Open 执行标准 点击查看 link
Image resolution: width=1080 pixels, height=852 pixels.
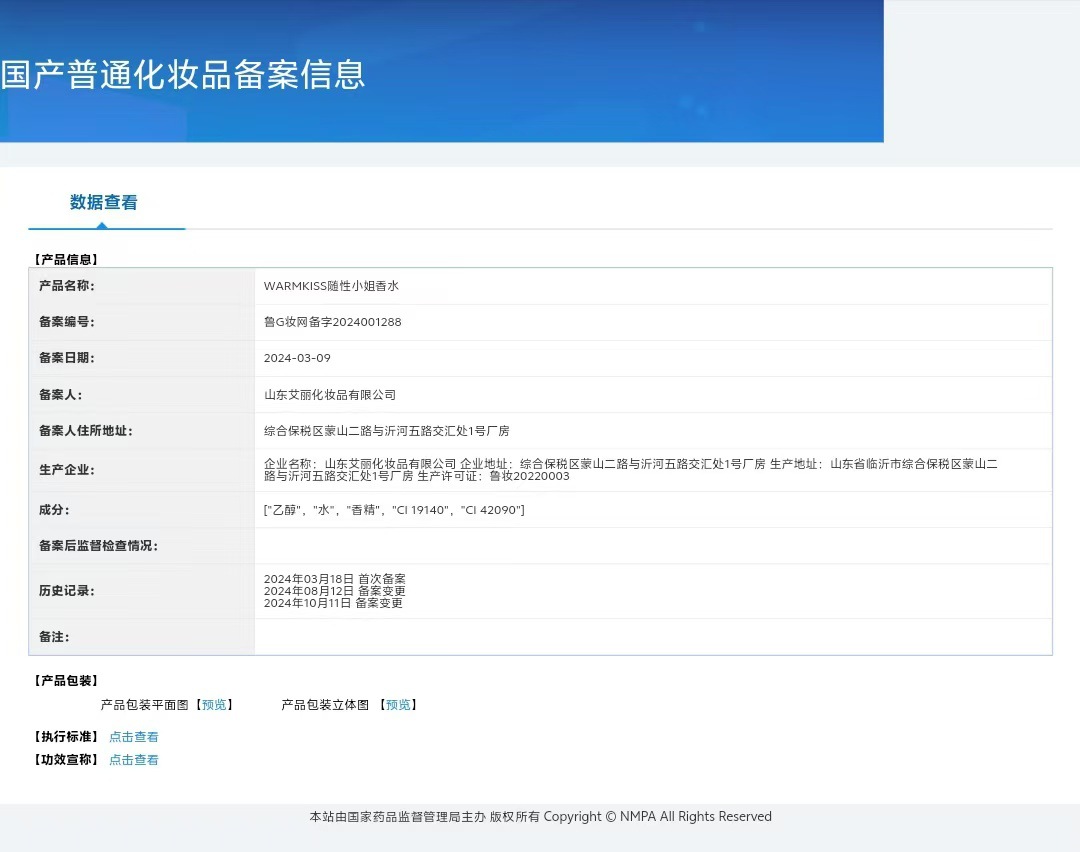pyautogui.click(x=134, y=737)
